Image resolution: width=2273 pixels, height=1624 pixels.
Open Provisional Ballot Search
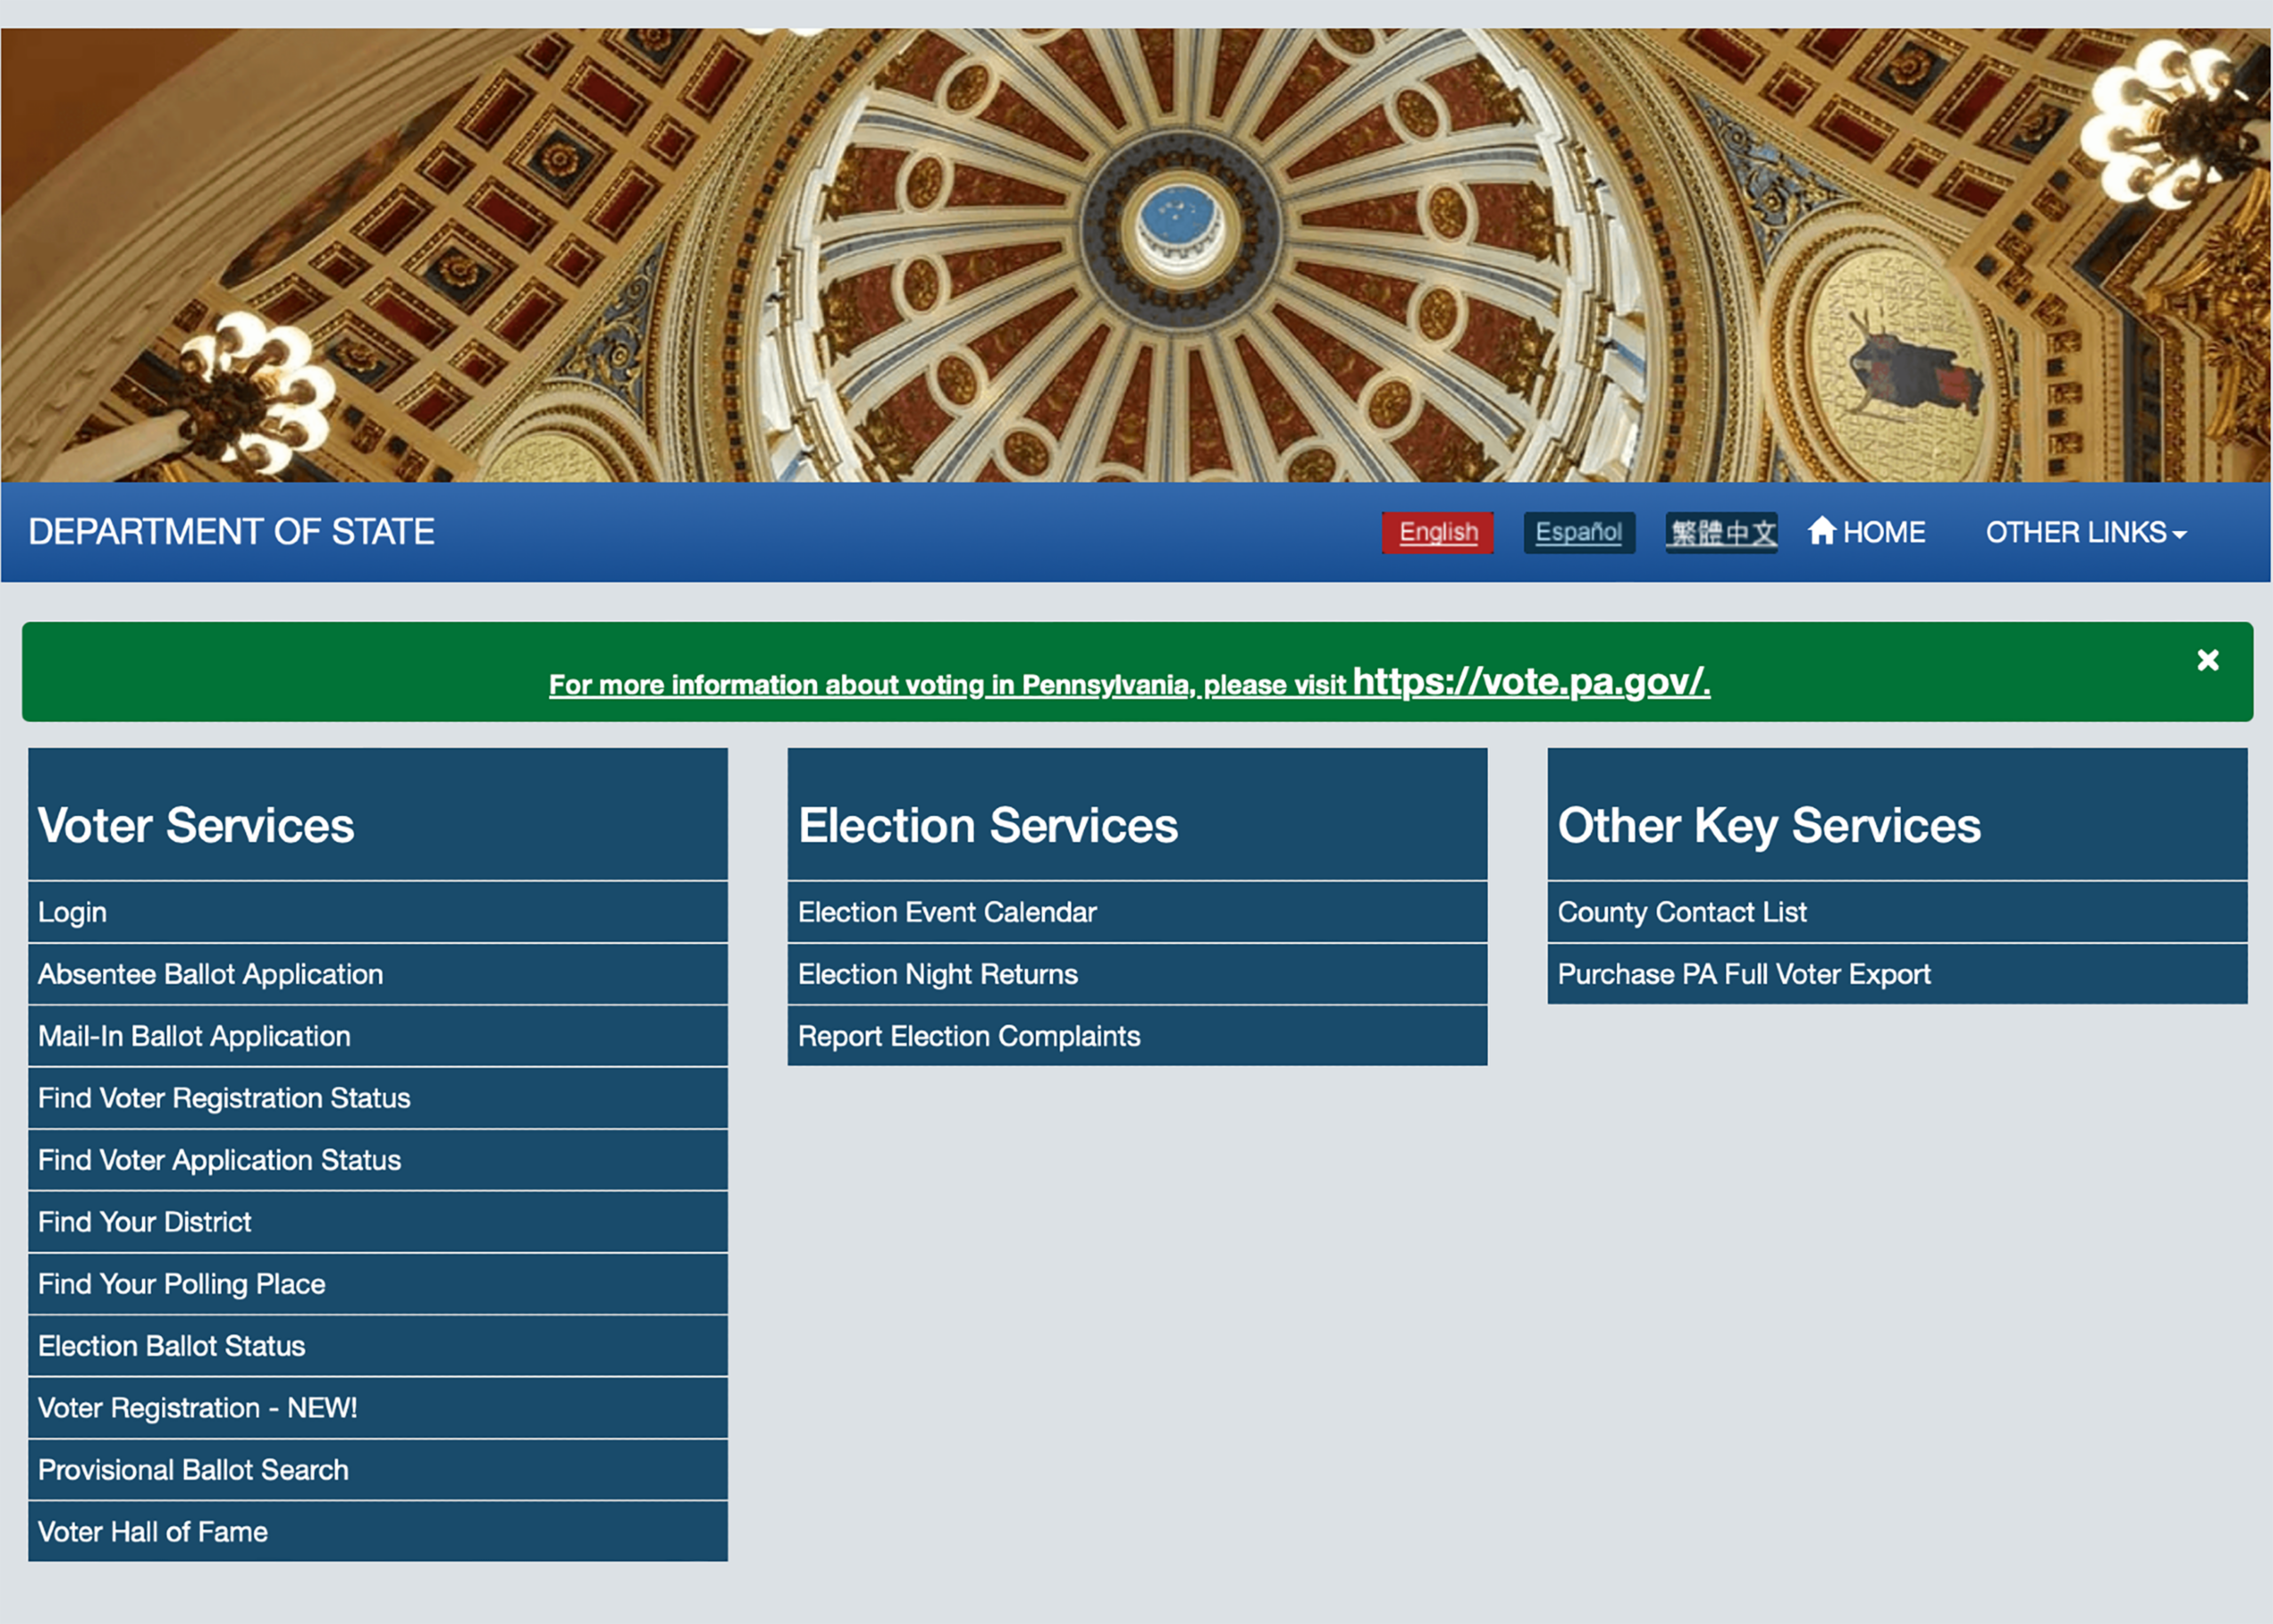point(193,1470)
